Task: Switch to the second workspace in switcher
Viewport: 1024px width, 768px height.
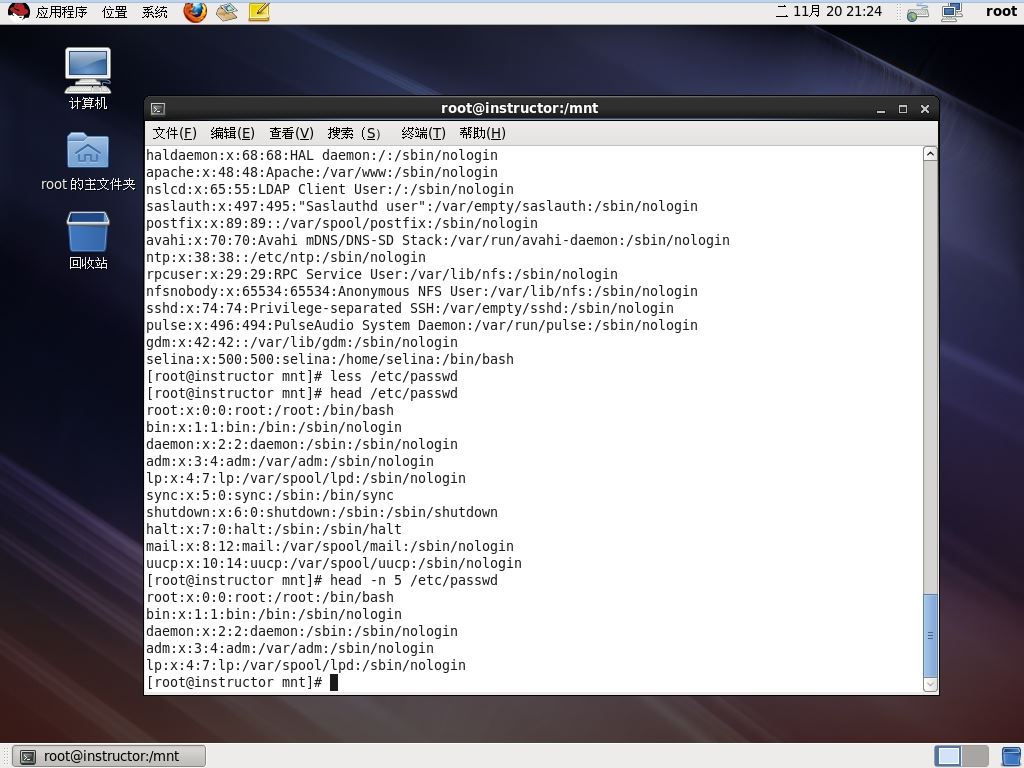Action: coord(975,756)
